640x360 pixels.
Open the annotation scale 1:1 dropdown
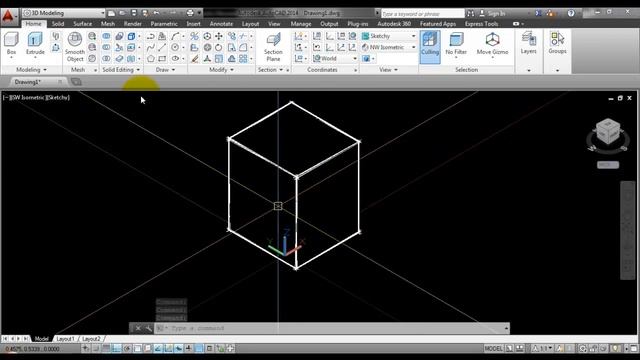click(543, 348)
